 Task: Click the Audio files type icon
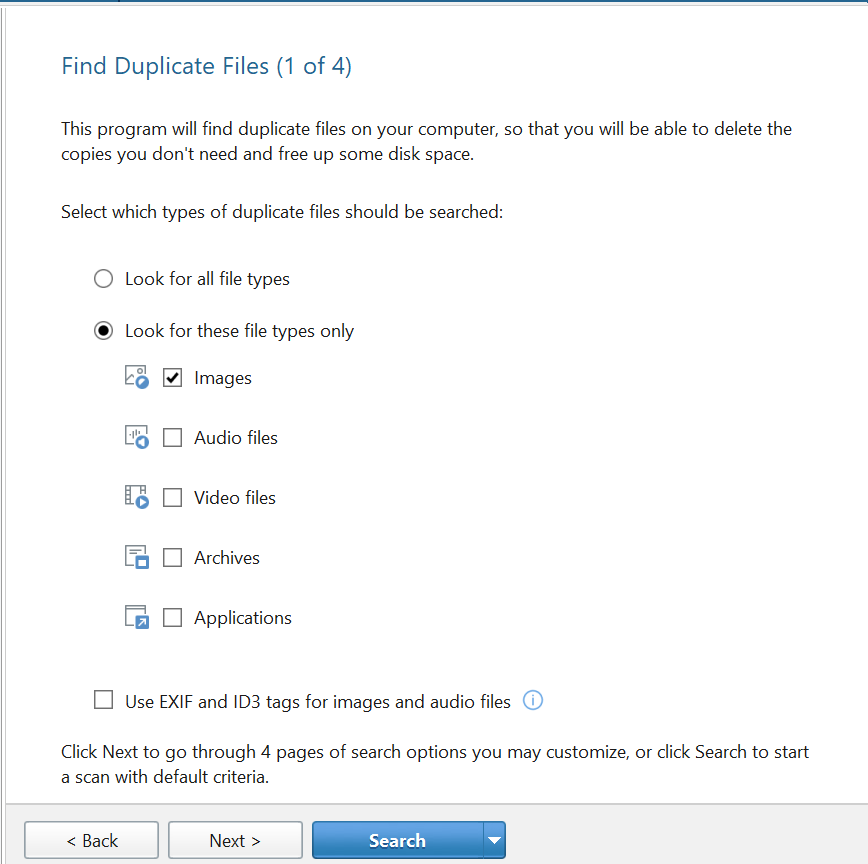pos(137,437)
